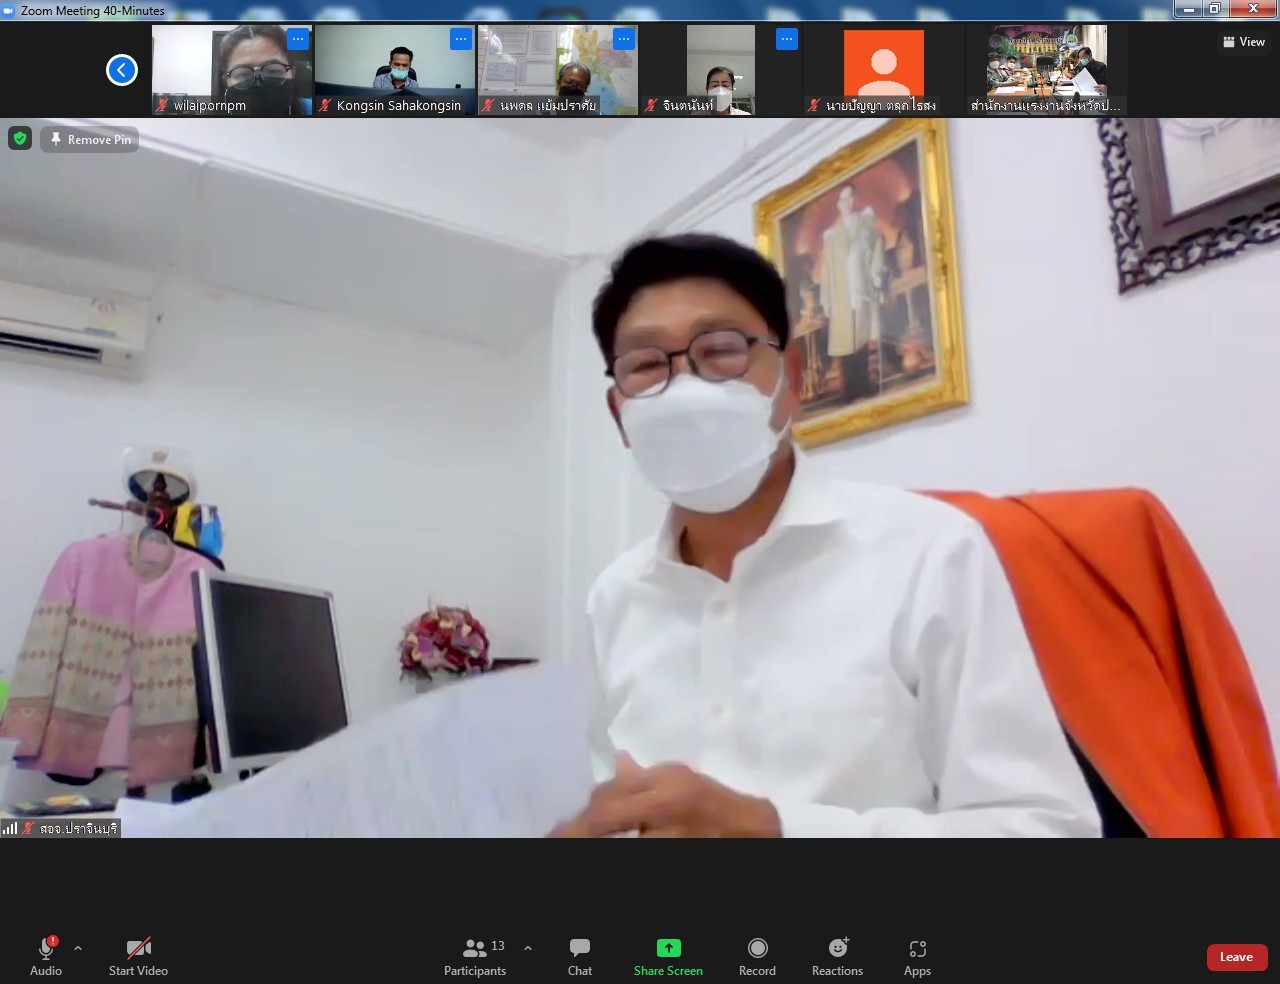Open the Reactions menu
The width and height of the screenshot is (1280, 984).
(x=837, y=957)
